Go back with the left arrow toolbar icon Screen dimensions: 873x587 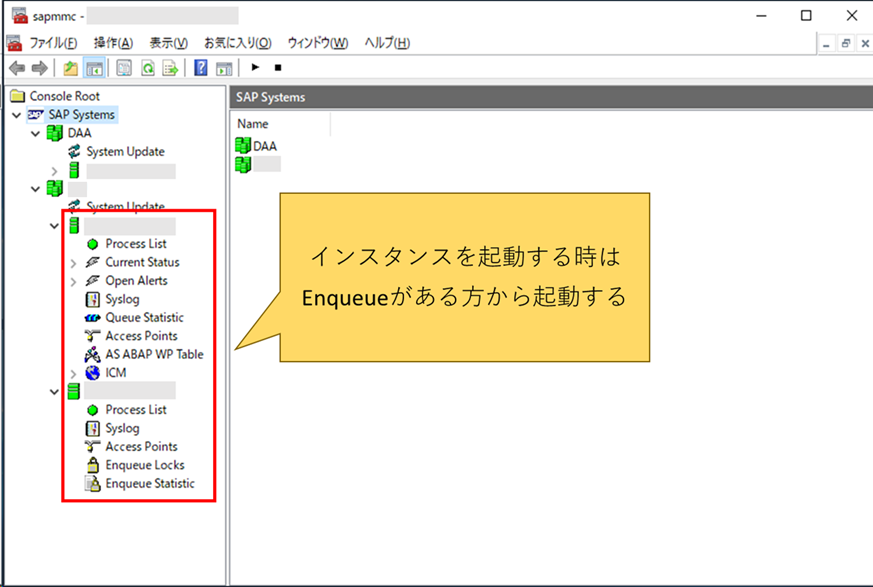17,69
